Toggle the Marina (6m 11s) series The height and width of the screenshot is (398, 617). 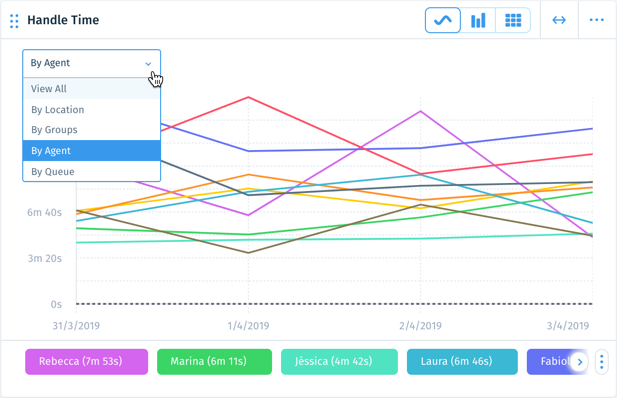214,361
